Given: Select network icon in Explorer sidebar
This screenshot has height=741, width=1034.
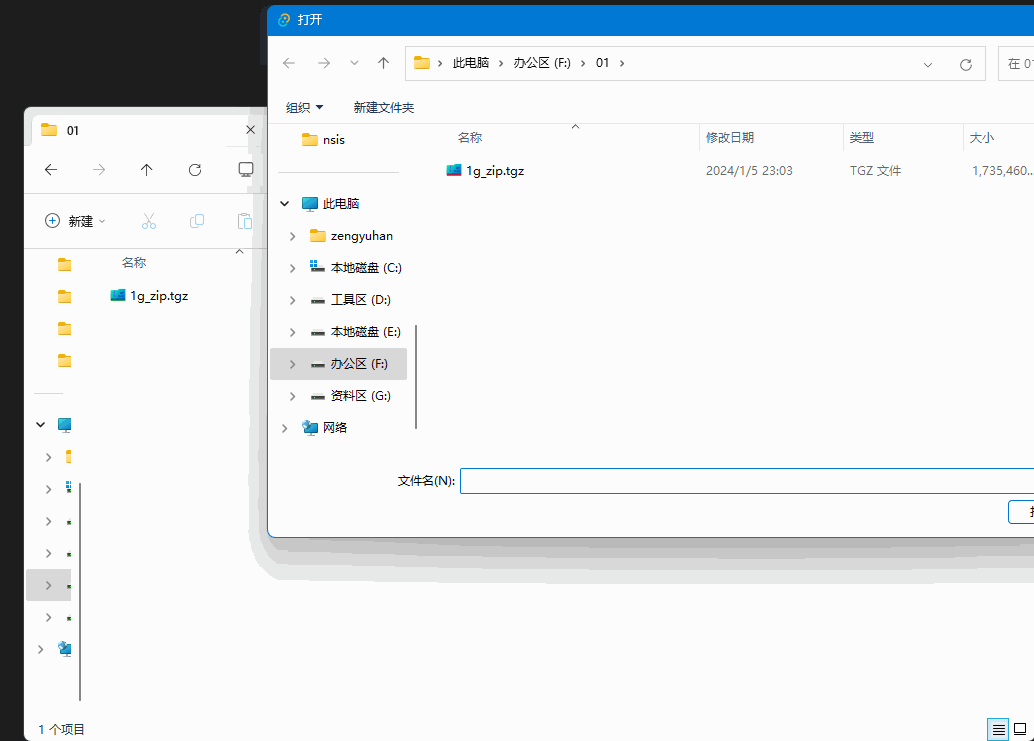Looking at the screenshot, I should [x=64, y=649].
